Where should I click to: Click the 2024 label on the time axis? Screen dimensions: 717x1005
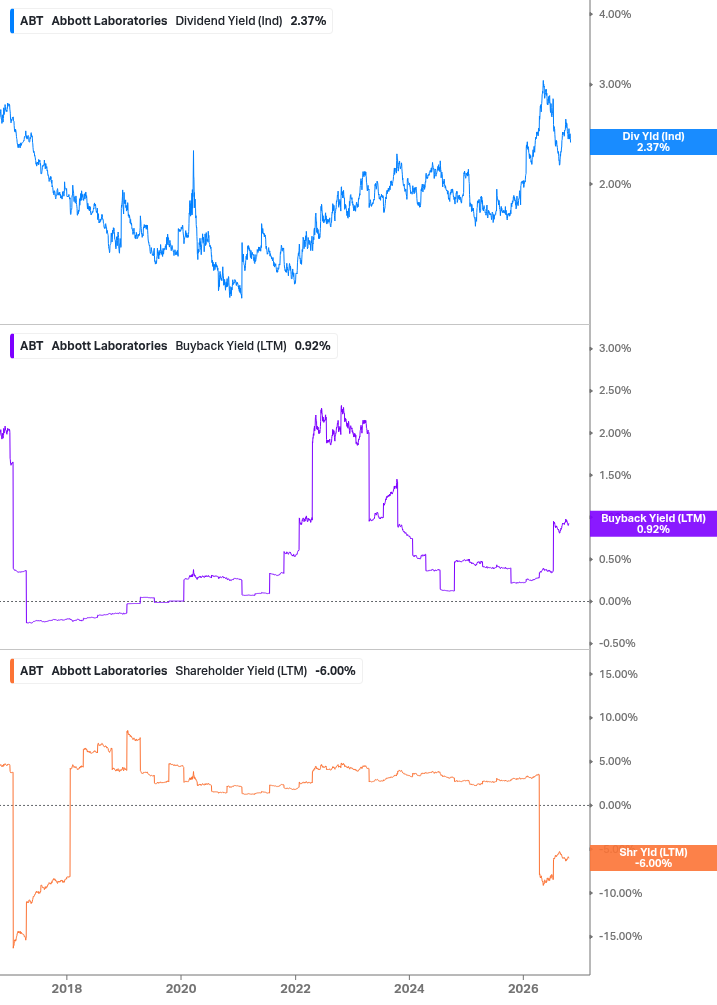click(x=409, y=988)
